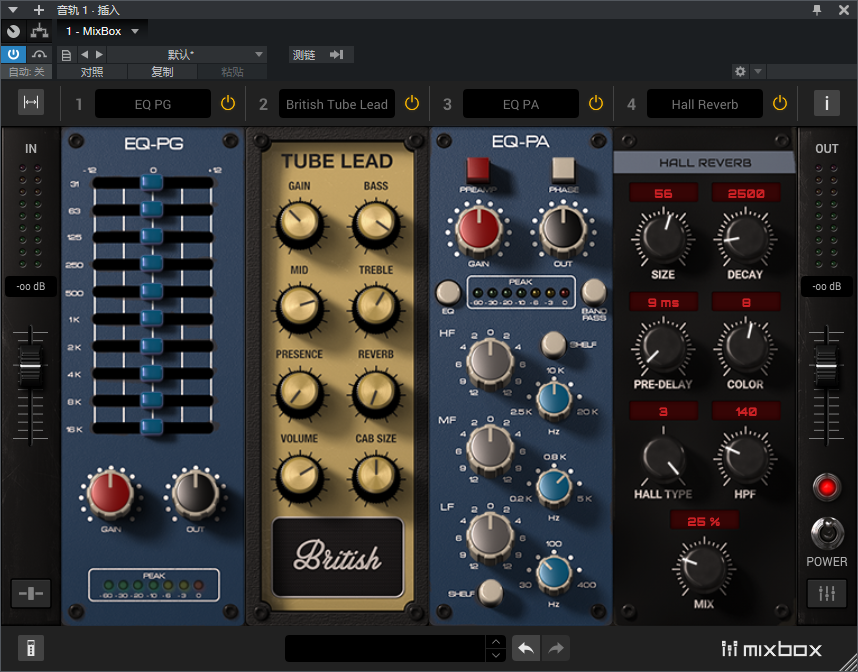Click the info 'i' button
The width and height of the screenshot is (858, 672).
[826, 103]
